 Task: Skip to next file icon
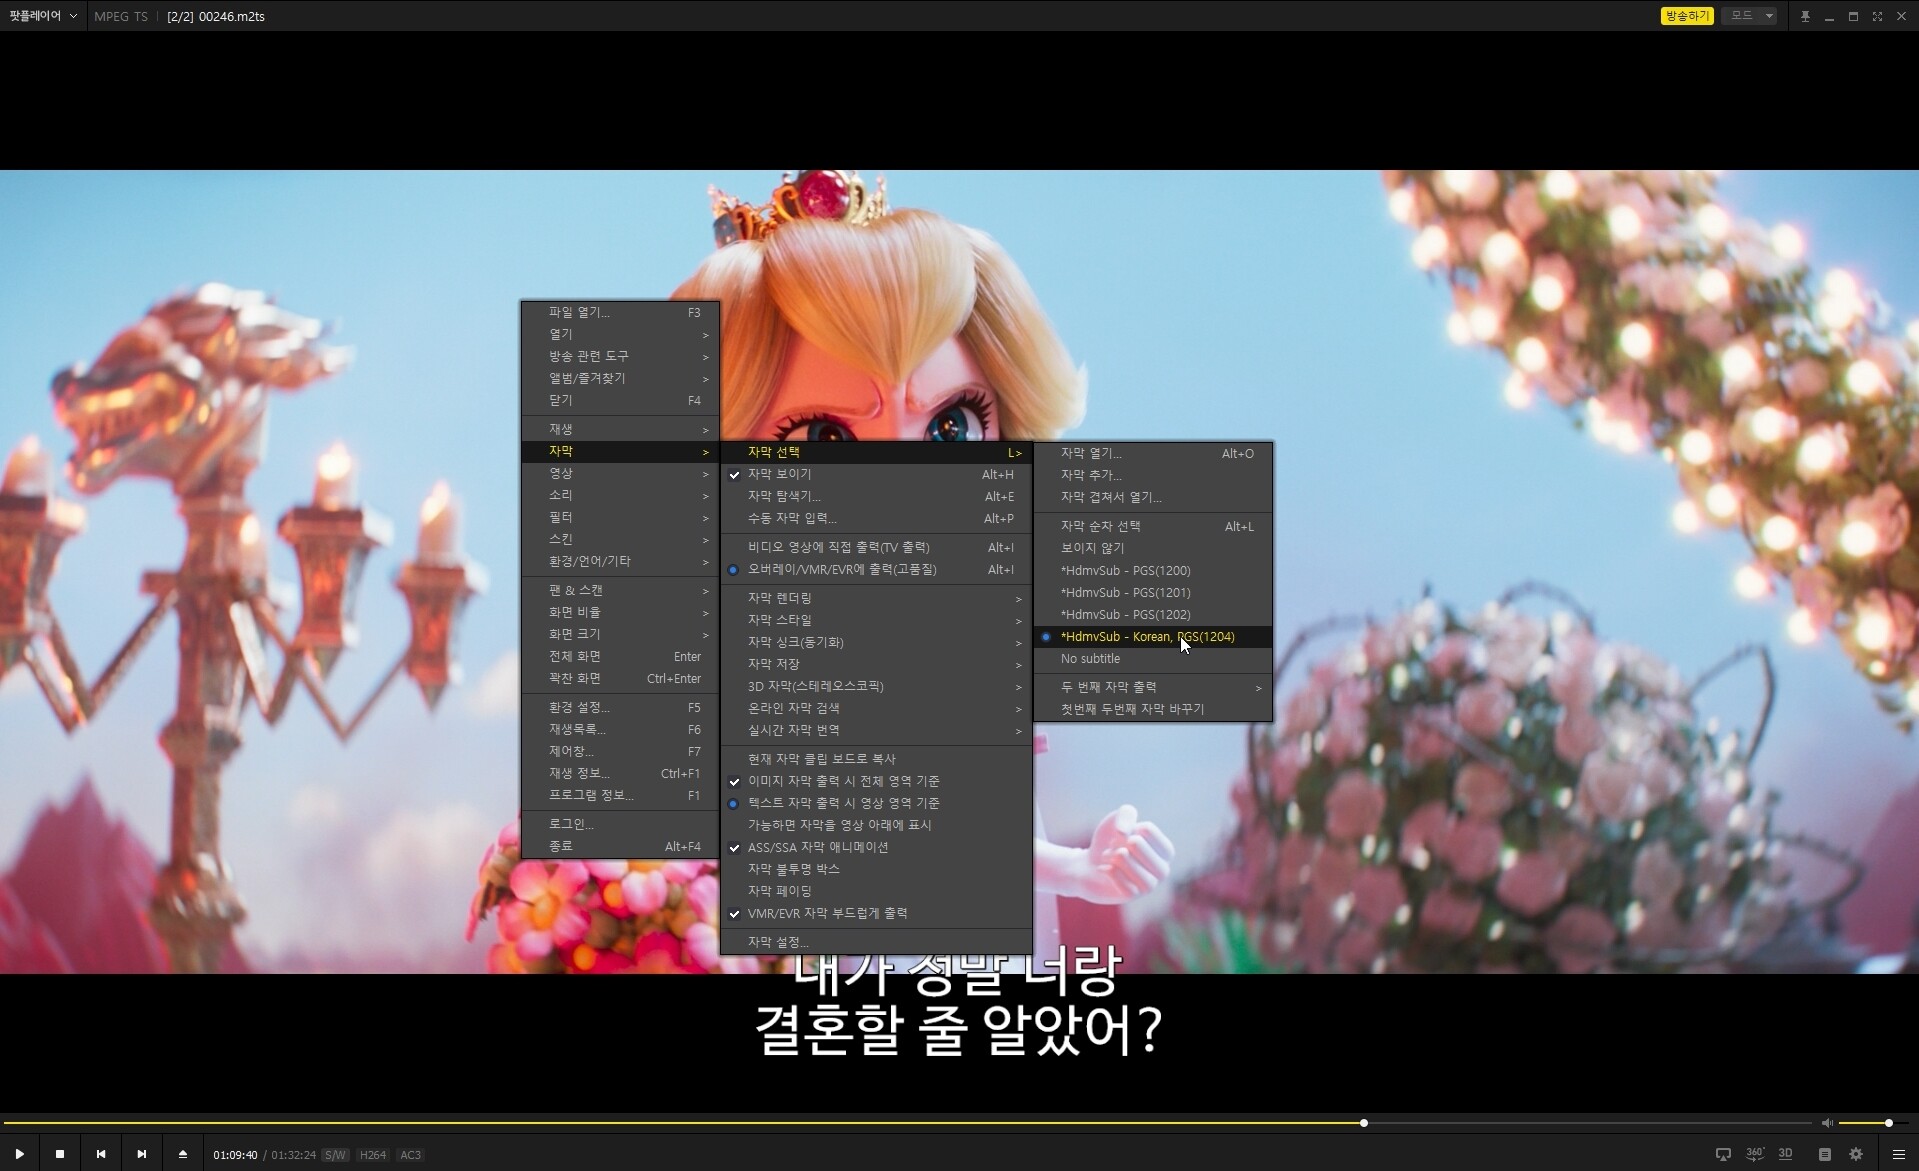point(141,1154)
